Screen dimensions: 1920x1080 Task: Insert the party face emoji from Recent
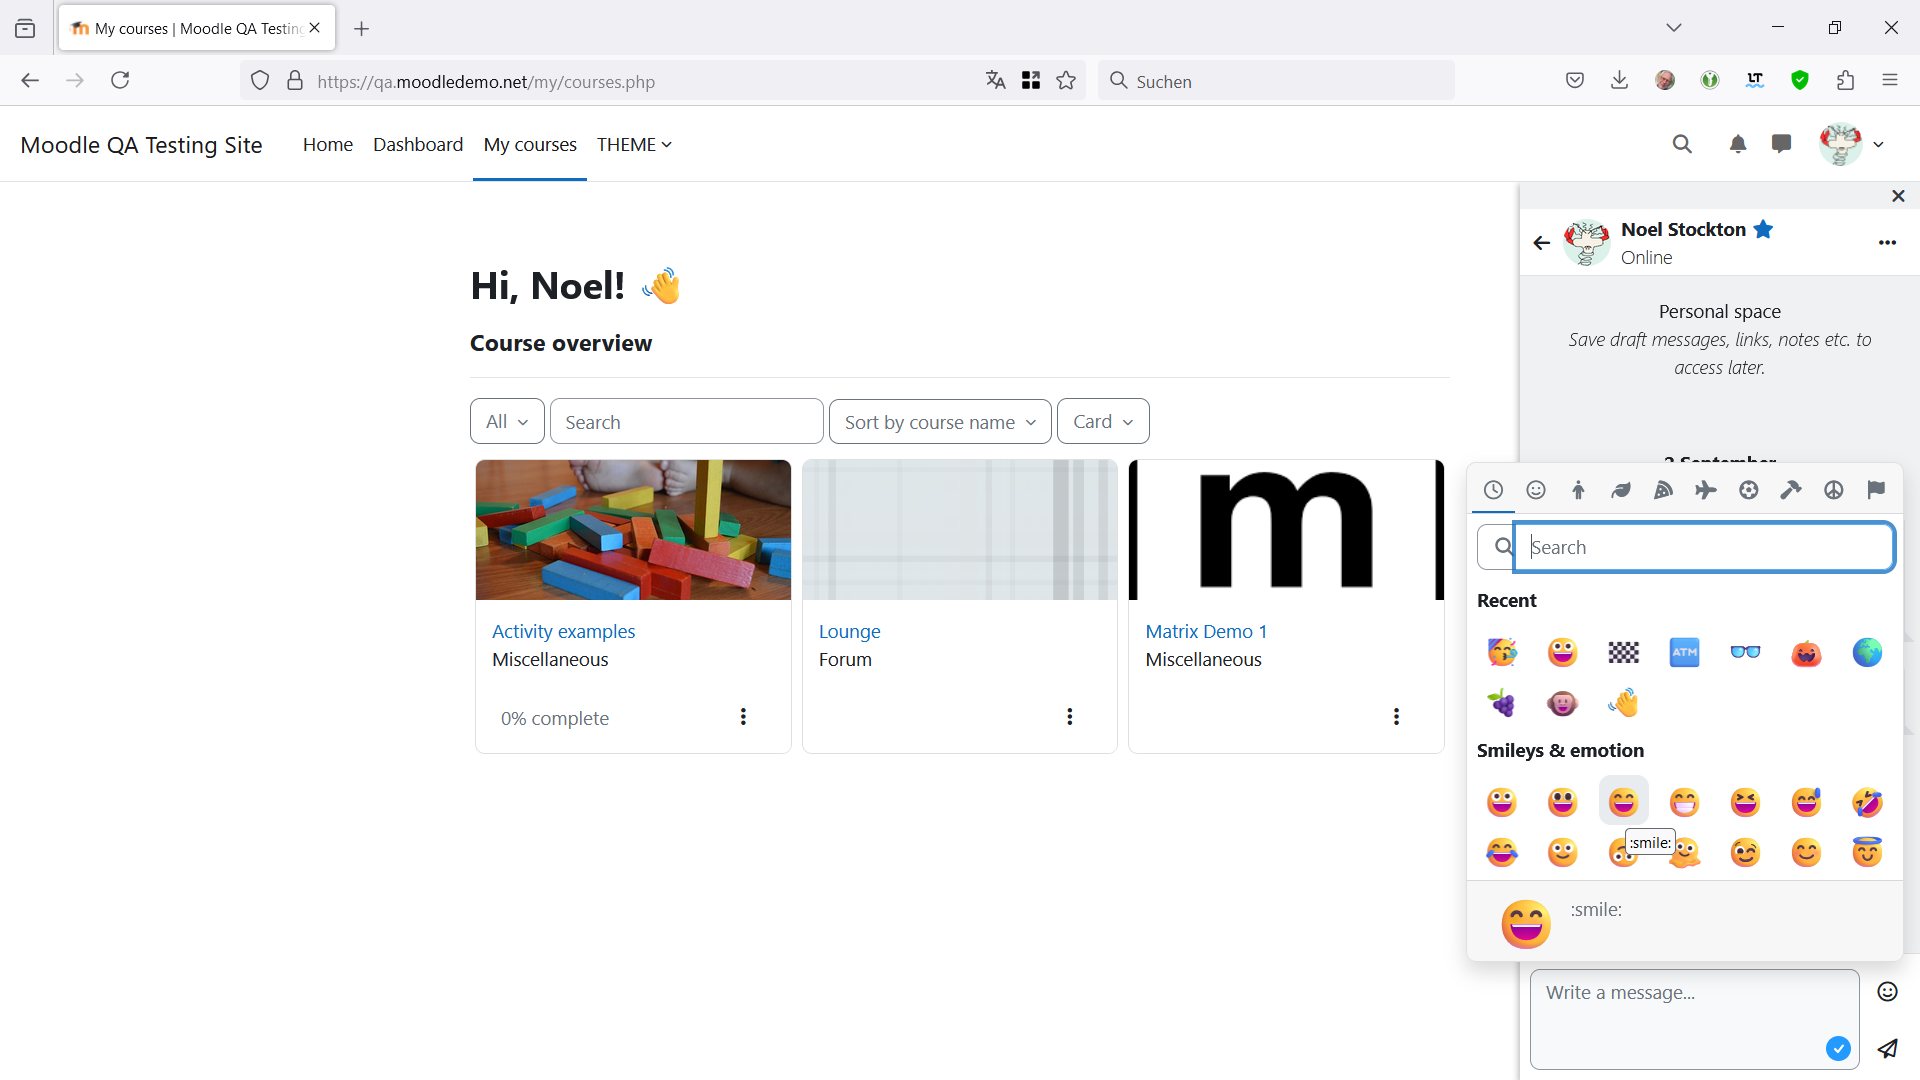click(1502, 652)
